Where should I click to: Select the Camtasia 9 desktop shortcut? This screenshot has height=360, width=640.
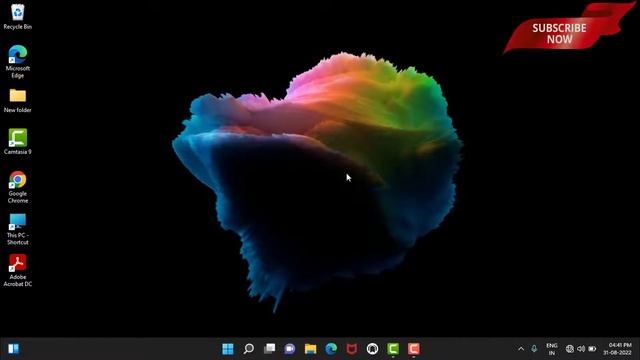tap(18, 142)
